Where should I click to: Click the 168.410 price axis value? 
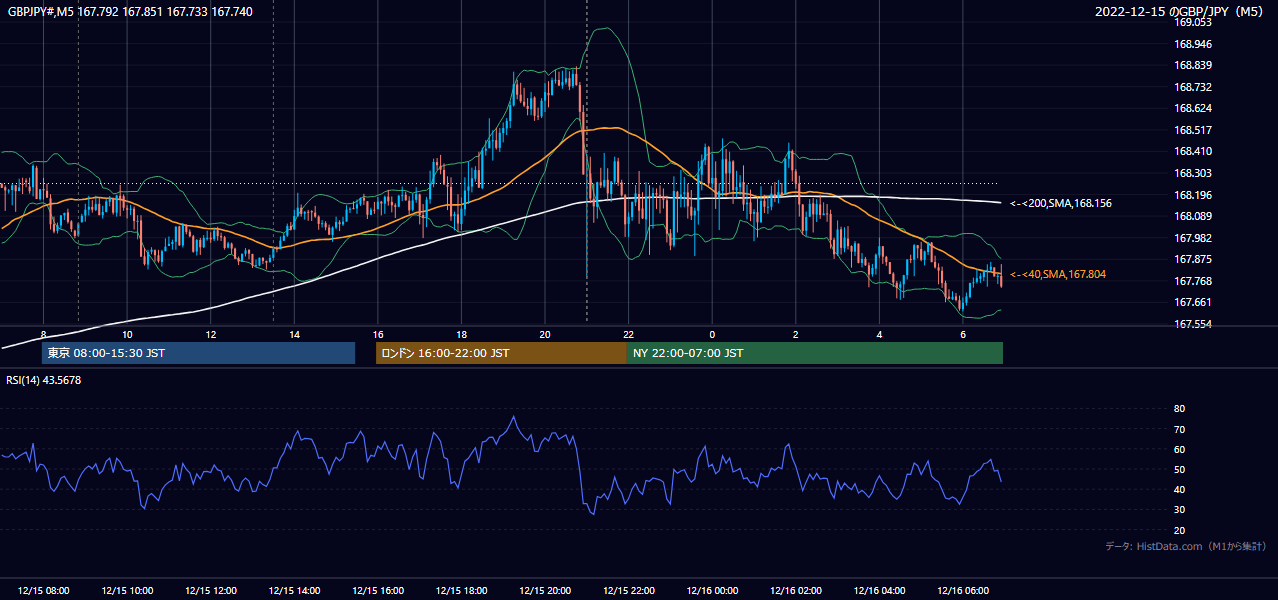click(1193, 151)
